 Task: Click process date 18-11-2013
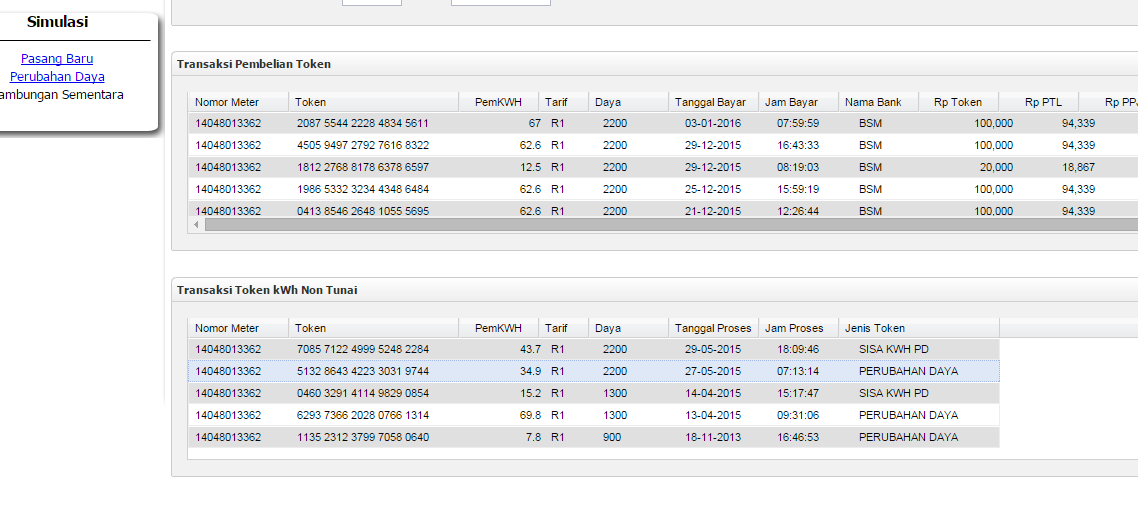[713, 437]
